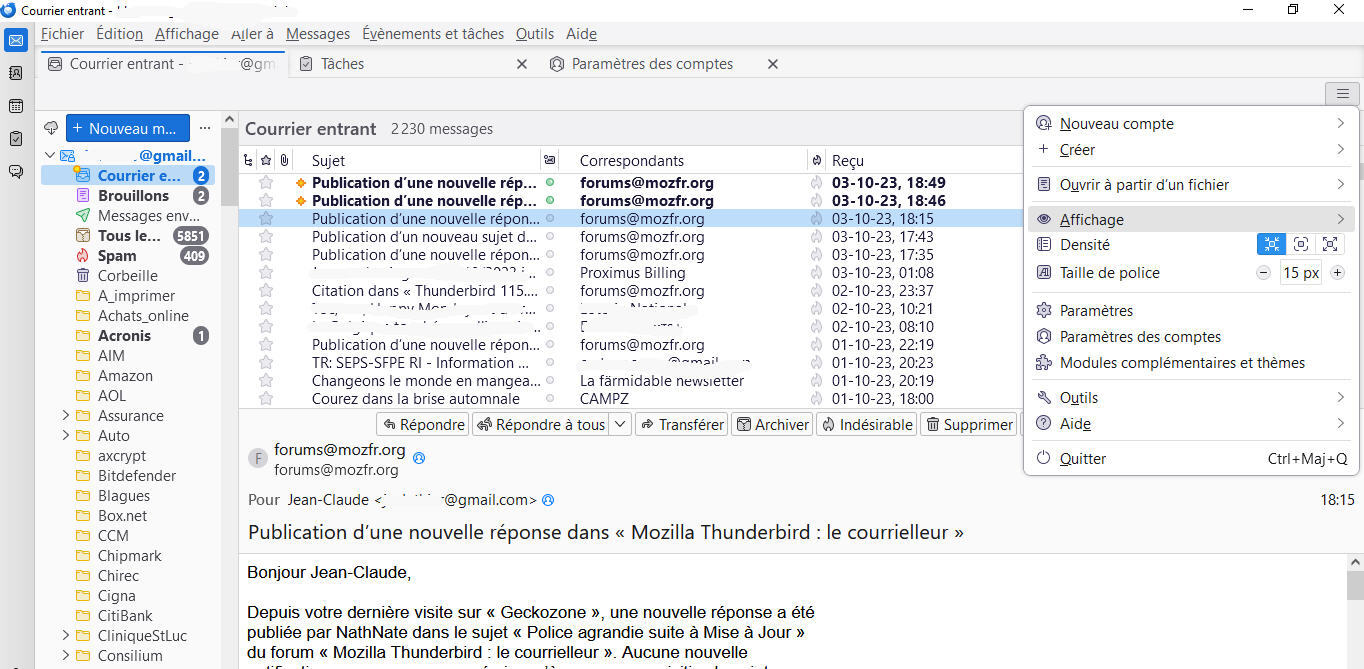This screenshot has width=1364, height=669.
Task: Toggle read status of 18:49 message
Action: 549,183
